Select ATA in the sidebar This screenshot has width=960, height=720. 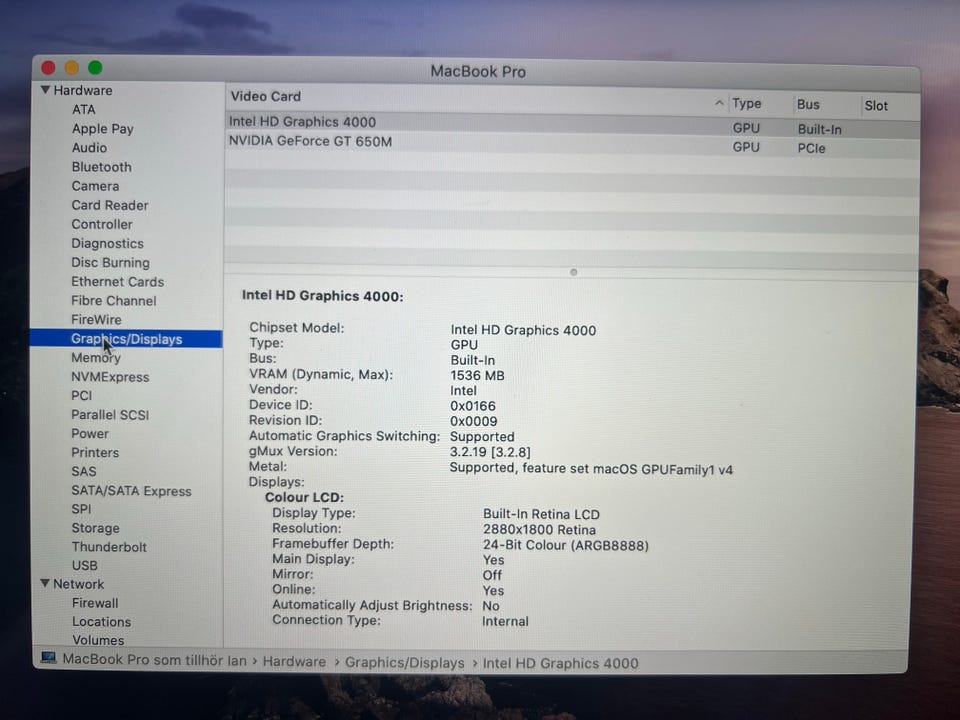[83, 110]
